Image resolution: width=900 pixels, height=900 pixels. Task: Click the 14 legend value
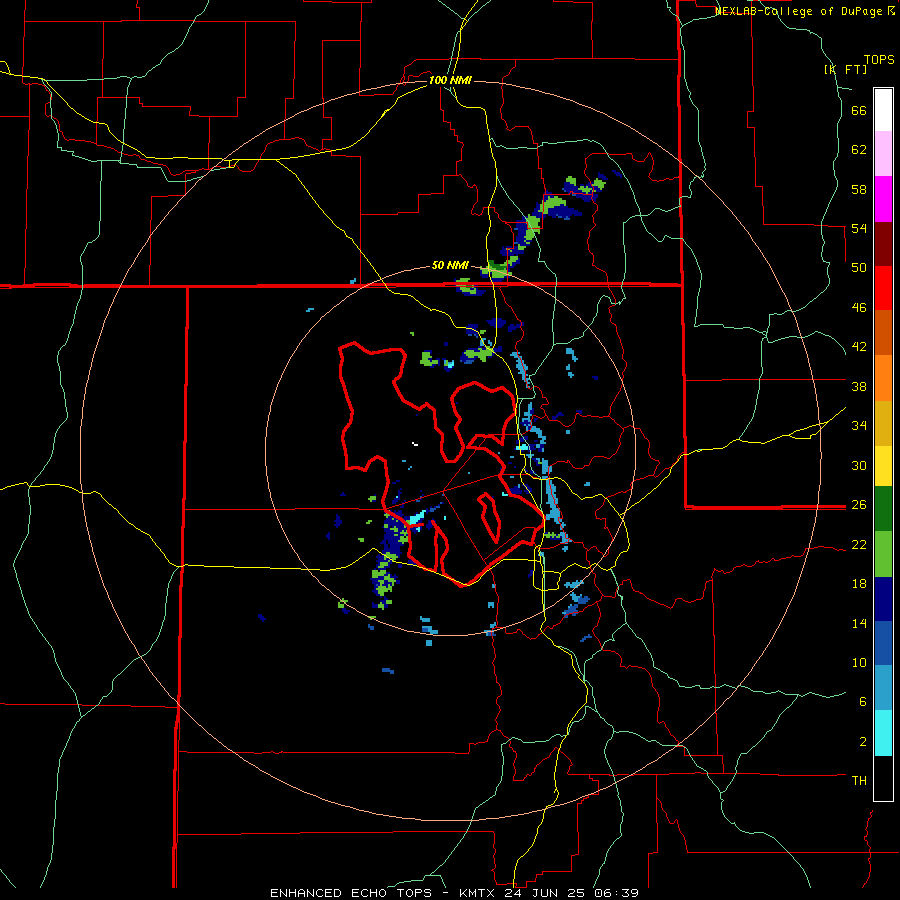pos(859,623)
